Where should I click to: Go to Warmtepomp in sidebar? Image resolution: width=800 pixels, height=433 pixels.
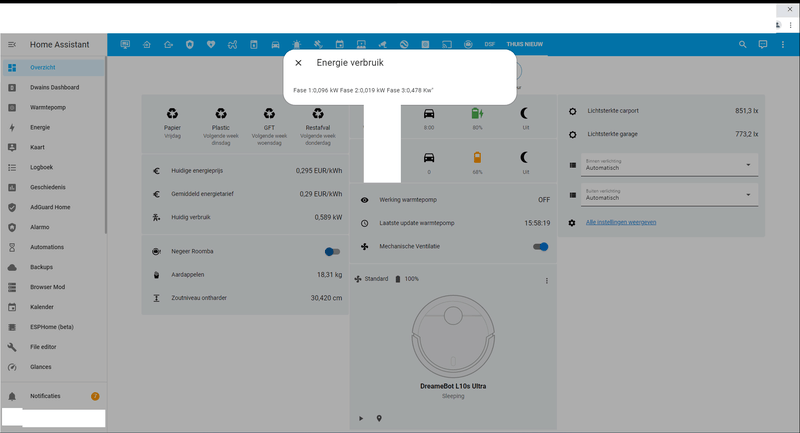click(x=54, y=107)
